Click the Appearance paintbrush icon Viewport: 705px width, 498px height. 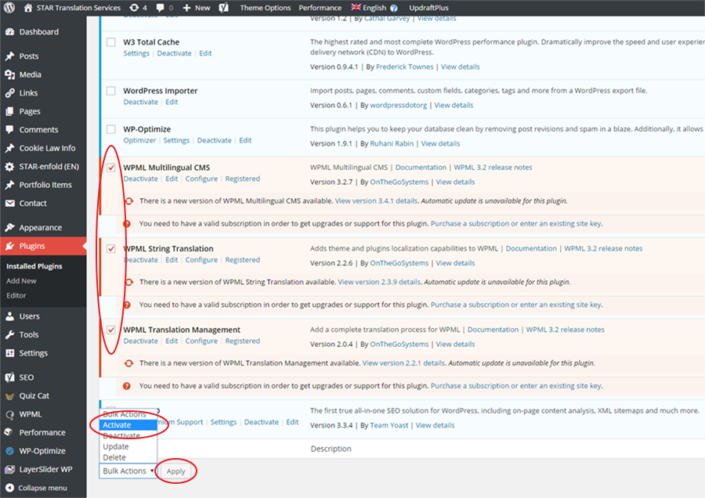pos(9,227)
